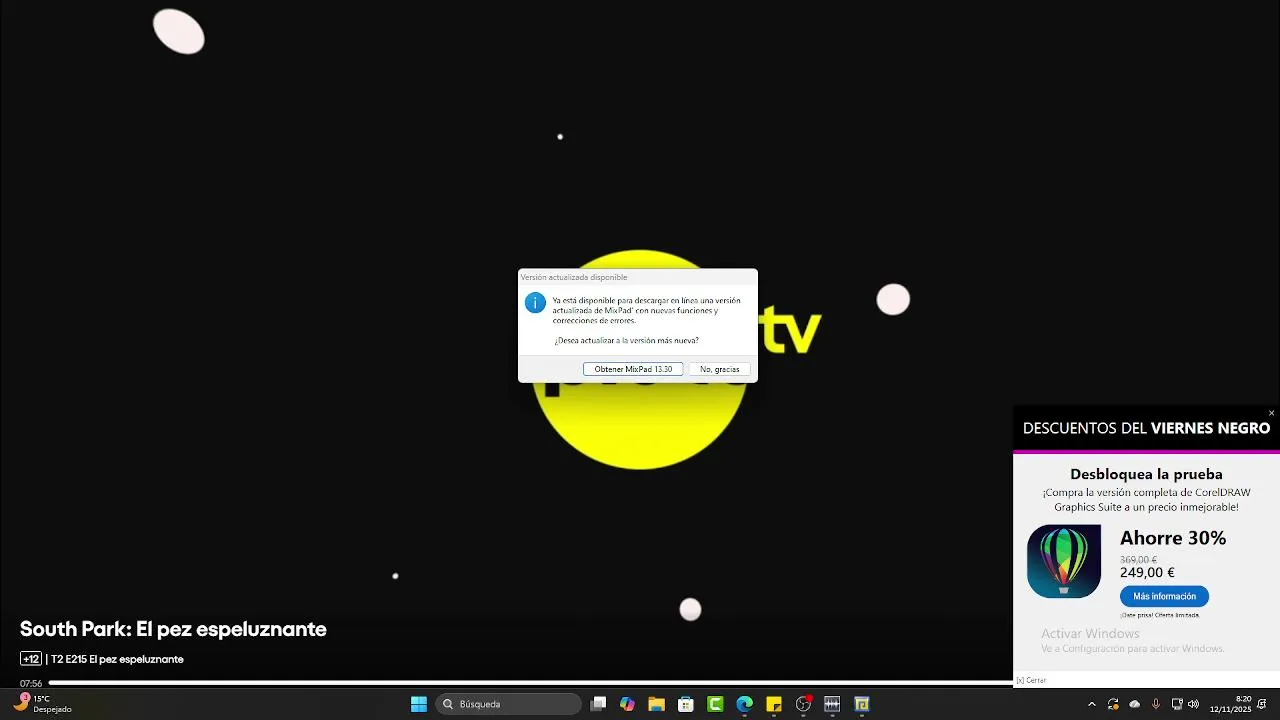The width and height of the screenshot is (1280, 720).
Task: Click the +12 age rating badge
Action: click(x=30, y=659)
